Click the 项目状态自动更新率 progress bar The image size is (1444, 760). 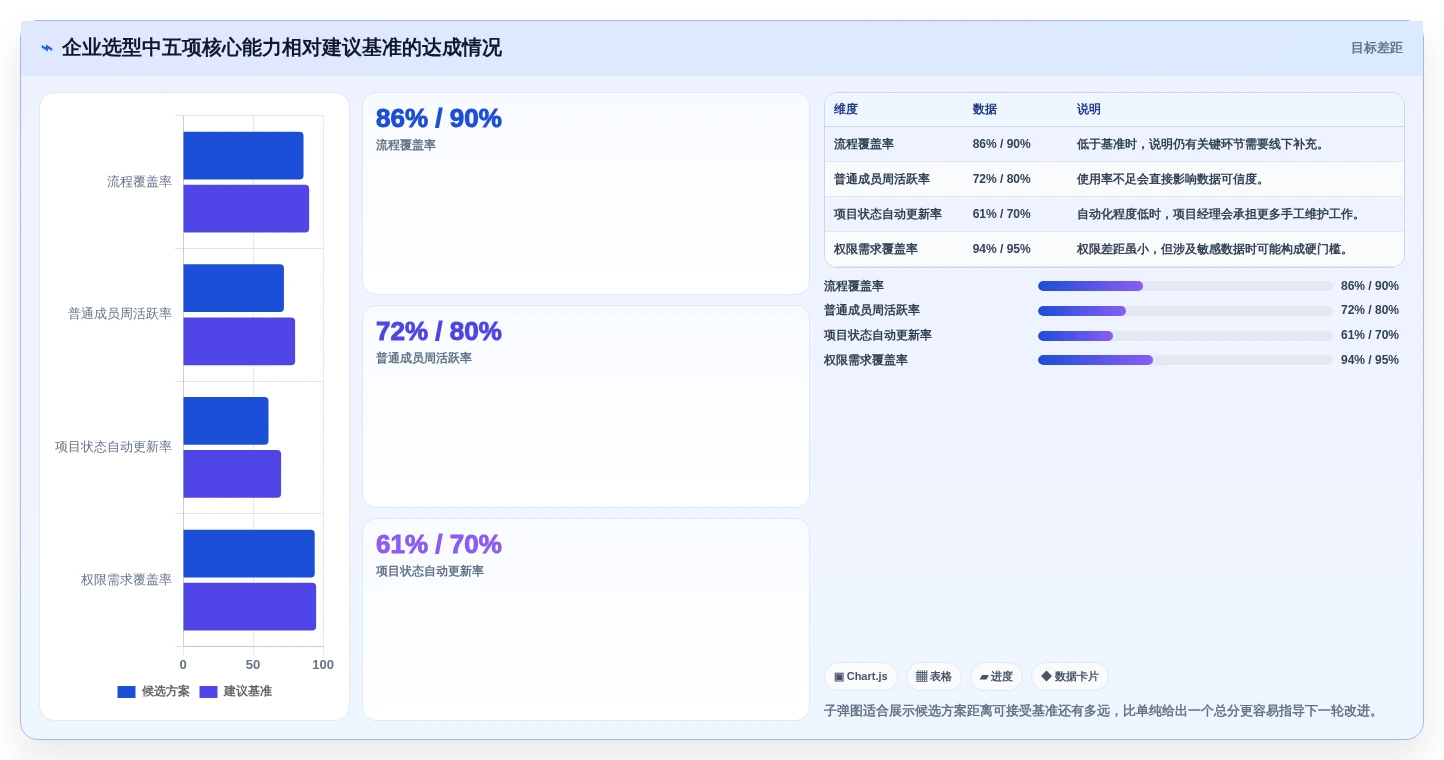pyautogui.click(x=1185, y=336)
